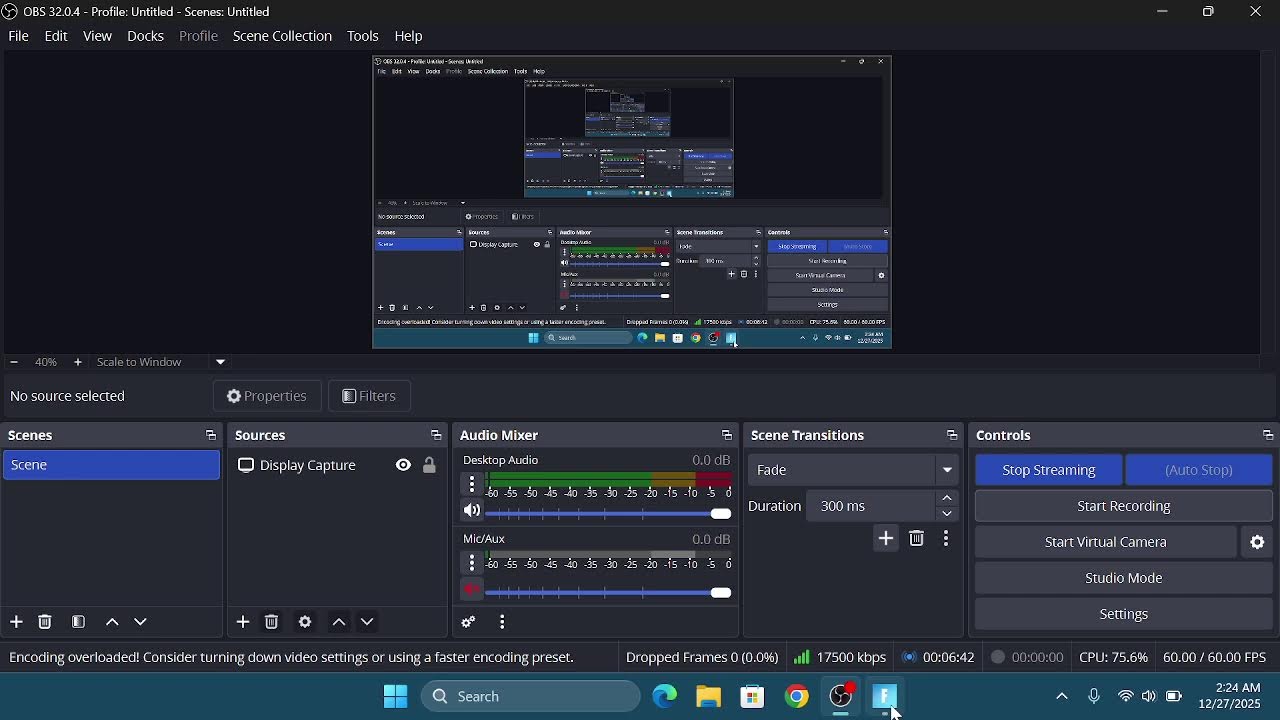Image resolution: width=1280 pixels, height=720 pixels.
Task: Adjust Desktop Audio volume slider
Action: click(609, 514)
